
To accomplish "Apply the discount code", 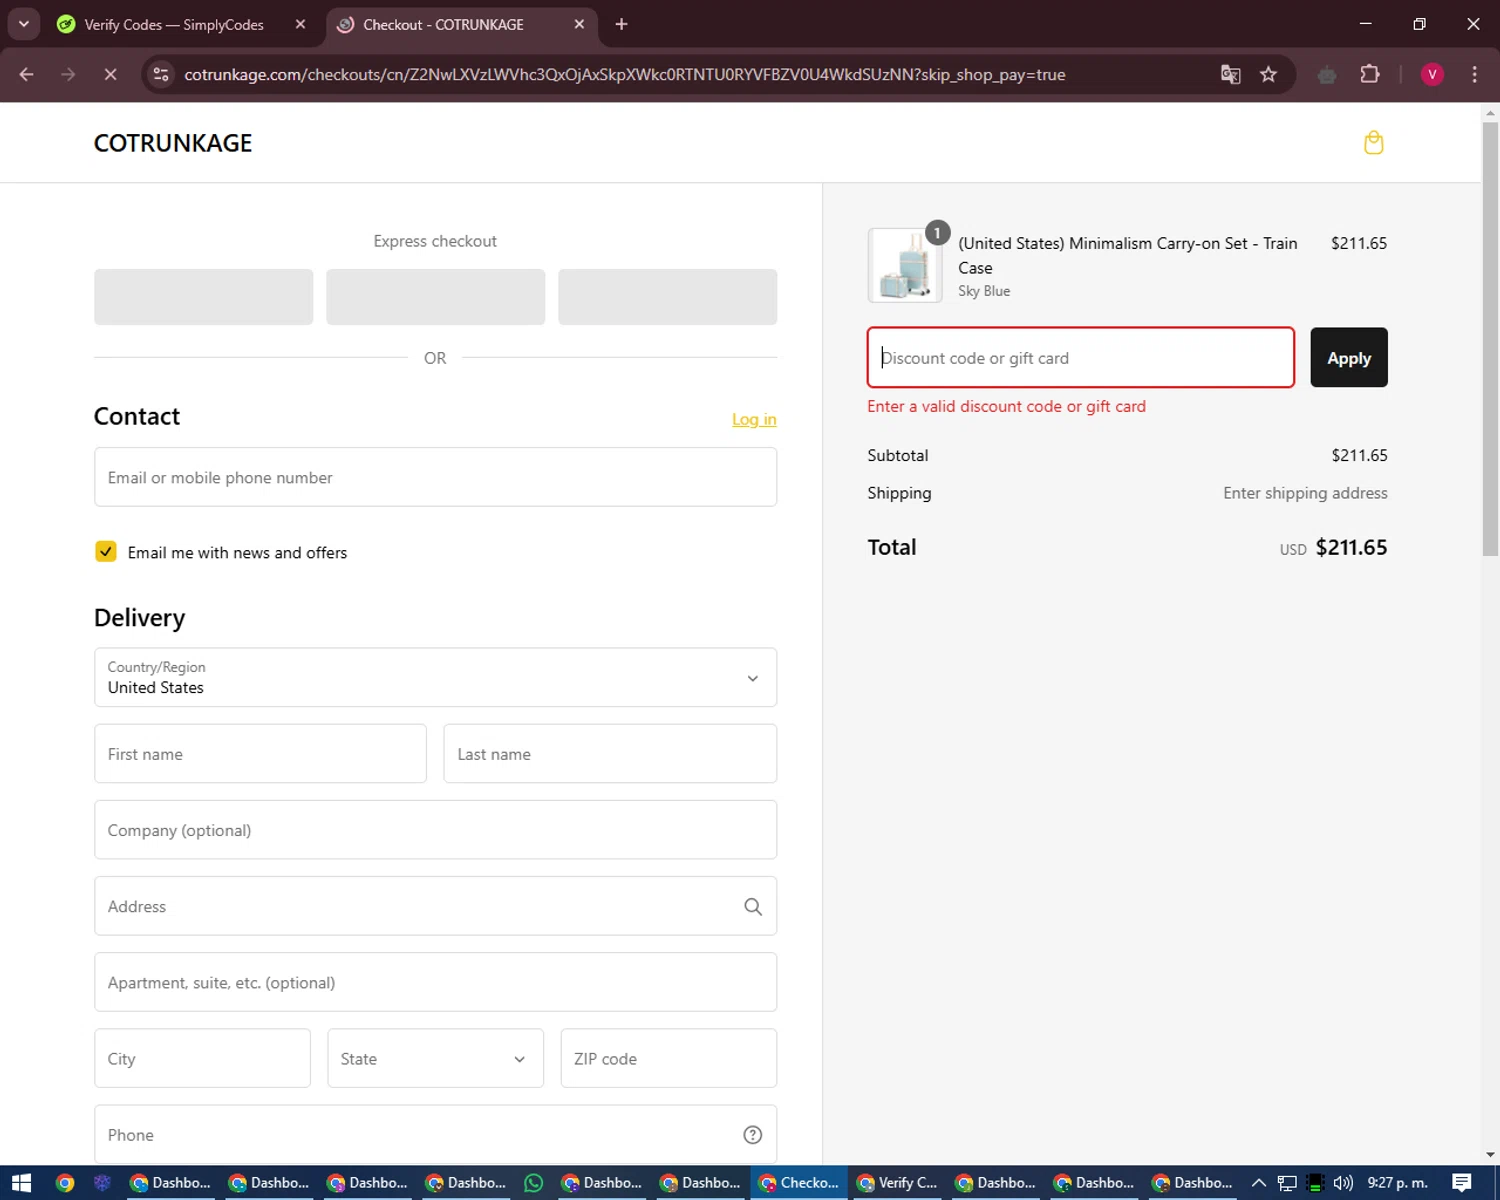I will coord(1349,358).
